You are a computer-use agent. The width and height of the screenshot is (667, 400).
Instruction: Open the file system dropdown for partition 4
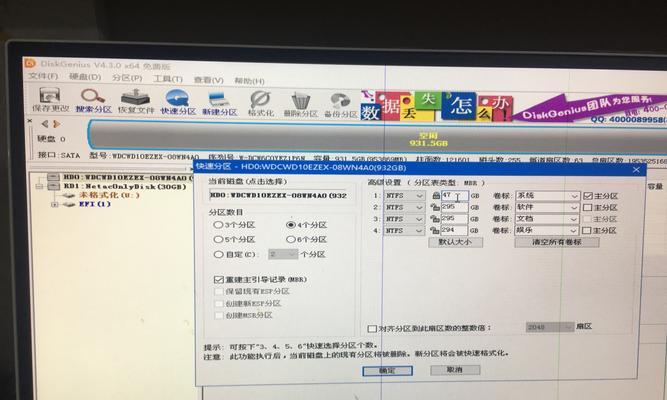point(404,230)
